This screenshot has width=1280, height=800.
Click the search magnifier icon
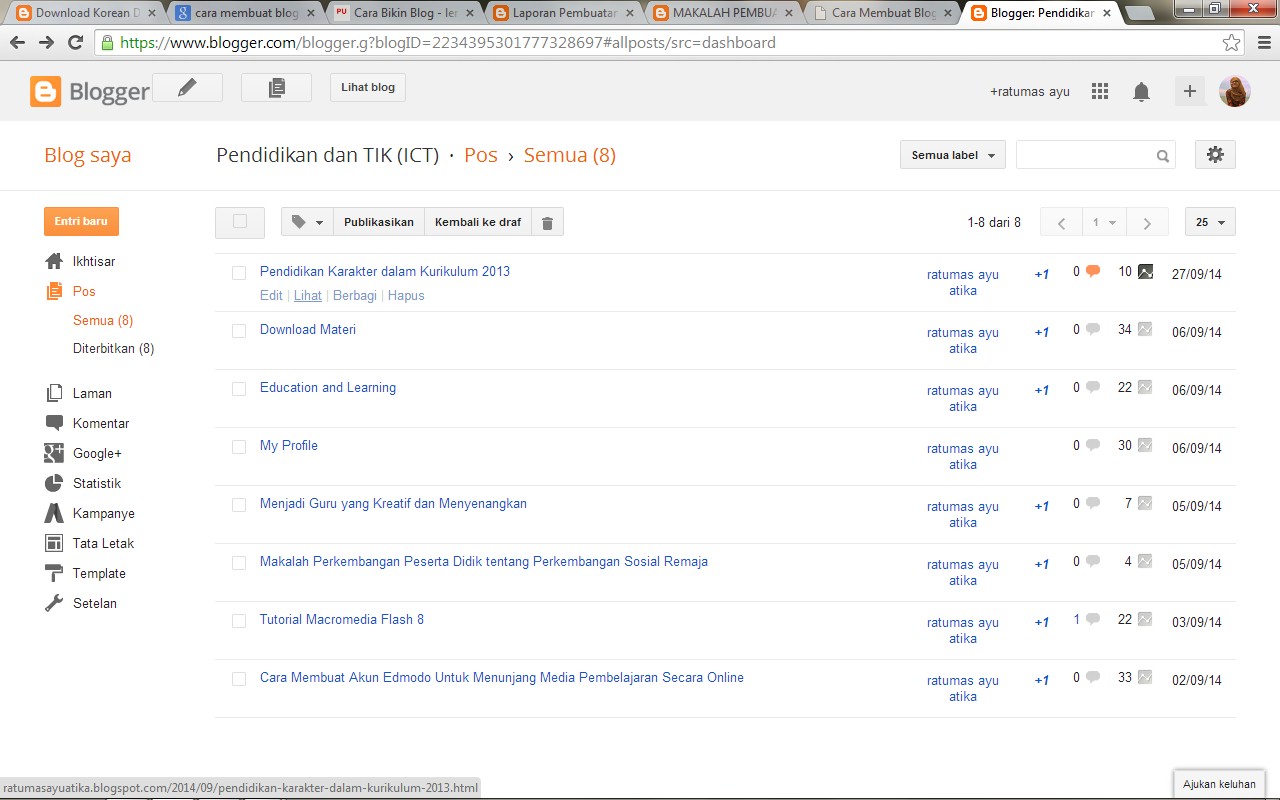1163,156
